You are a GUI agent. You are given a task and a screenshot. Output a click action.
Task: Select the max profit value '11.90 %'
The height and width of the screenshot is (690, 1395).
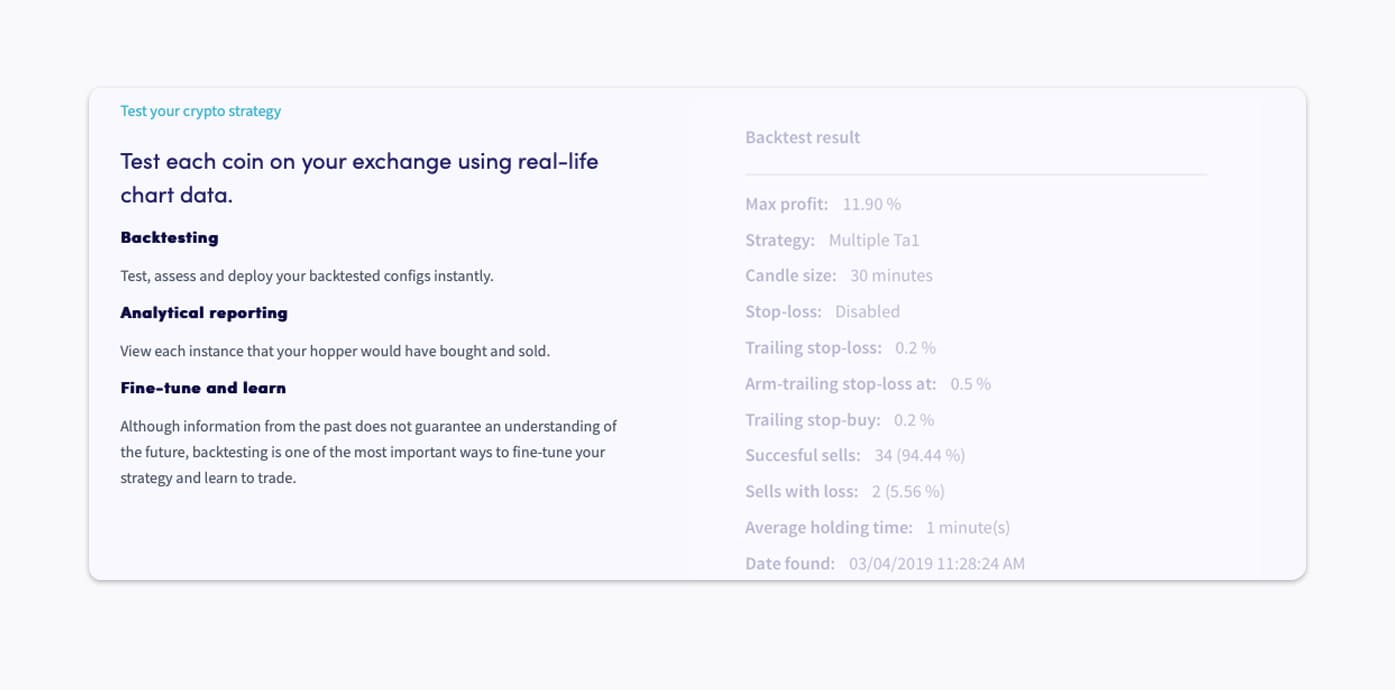pos(872,204)
